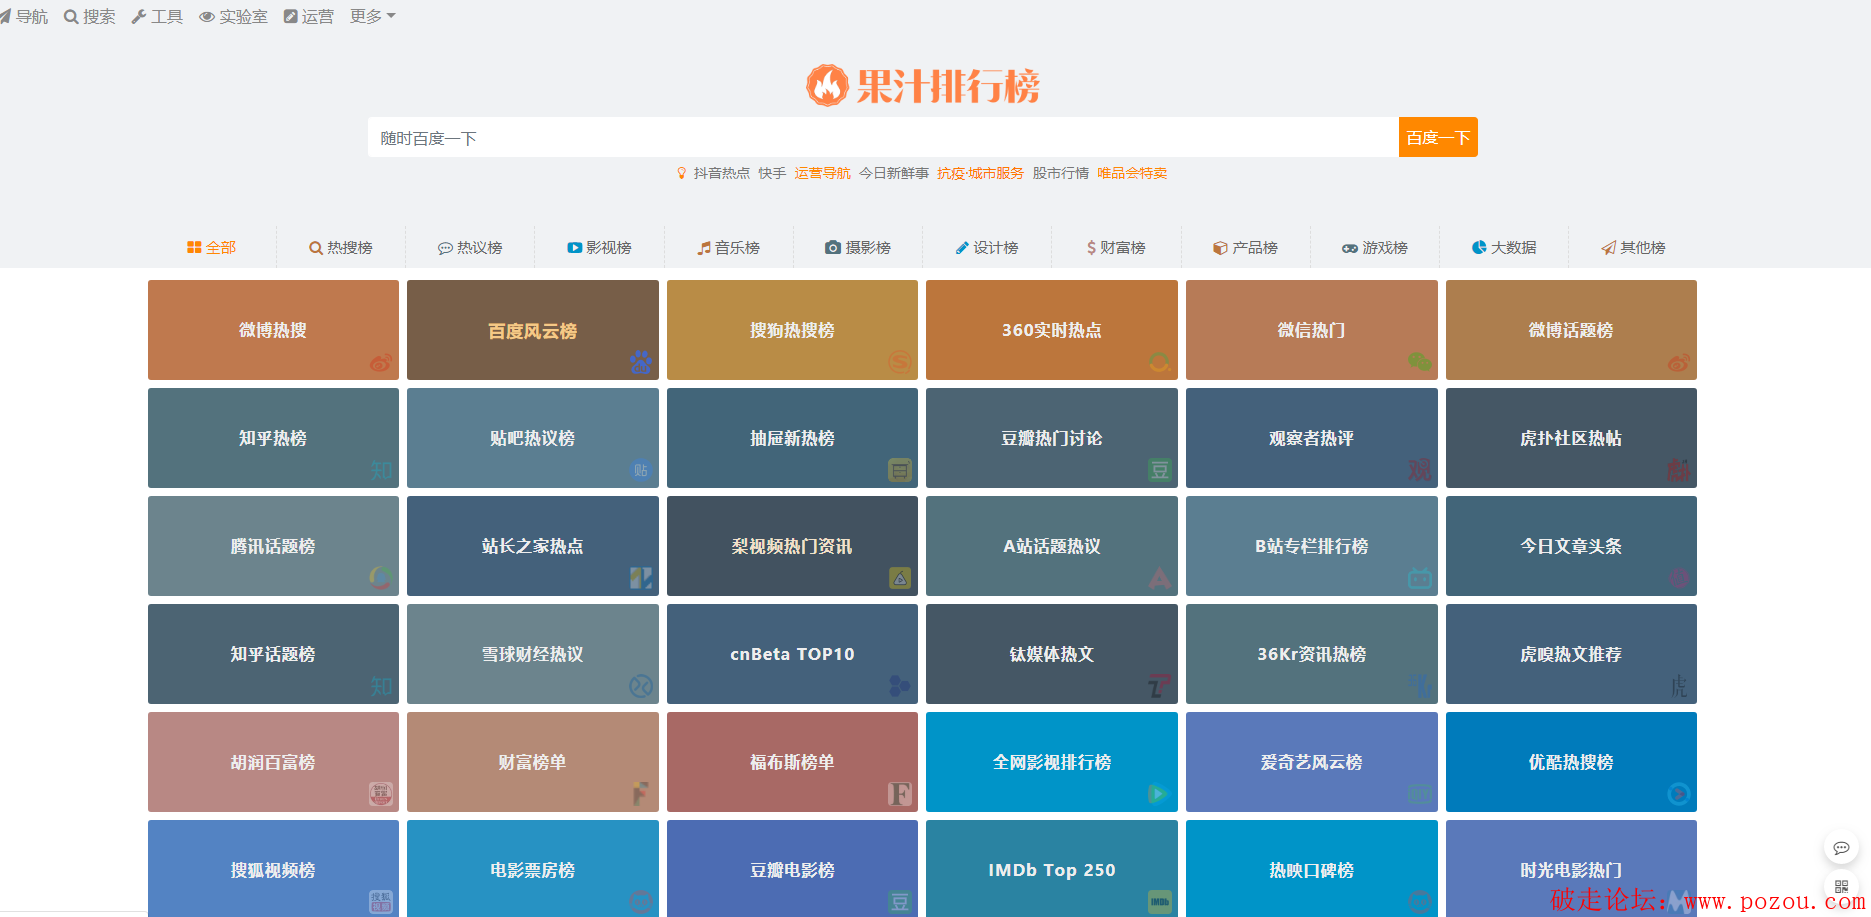Click the cnBeta icon on cnBeta TOP10 card
The image size is (1871, 917).
coord(900,686)
